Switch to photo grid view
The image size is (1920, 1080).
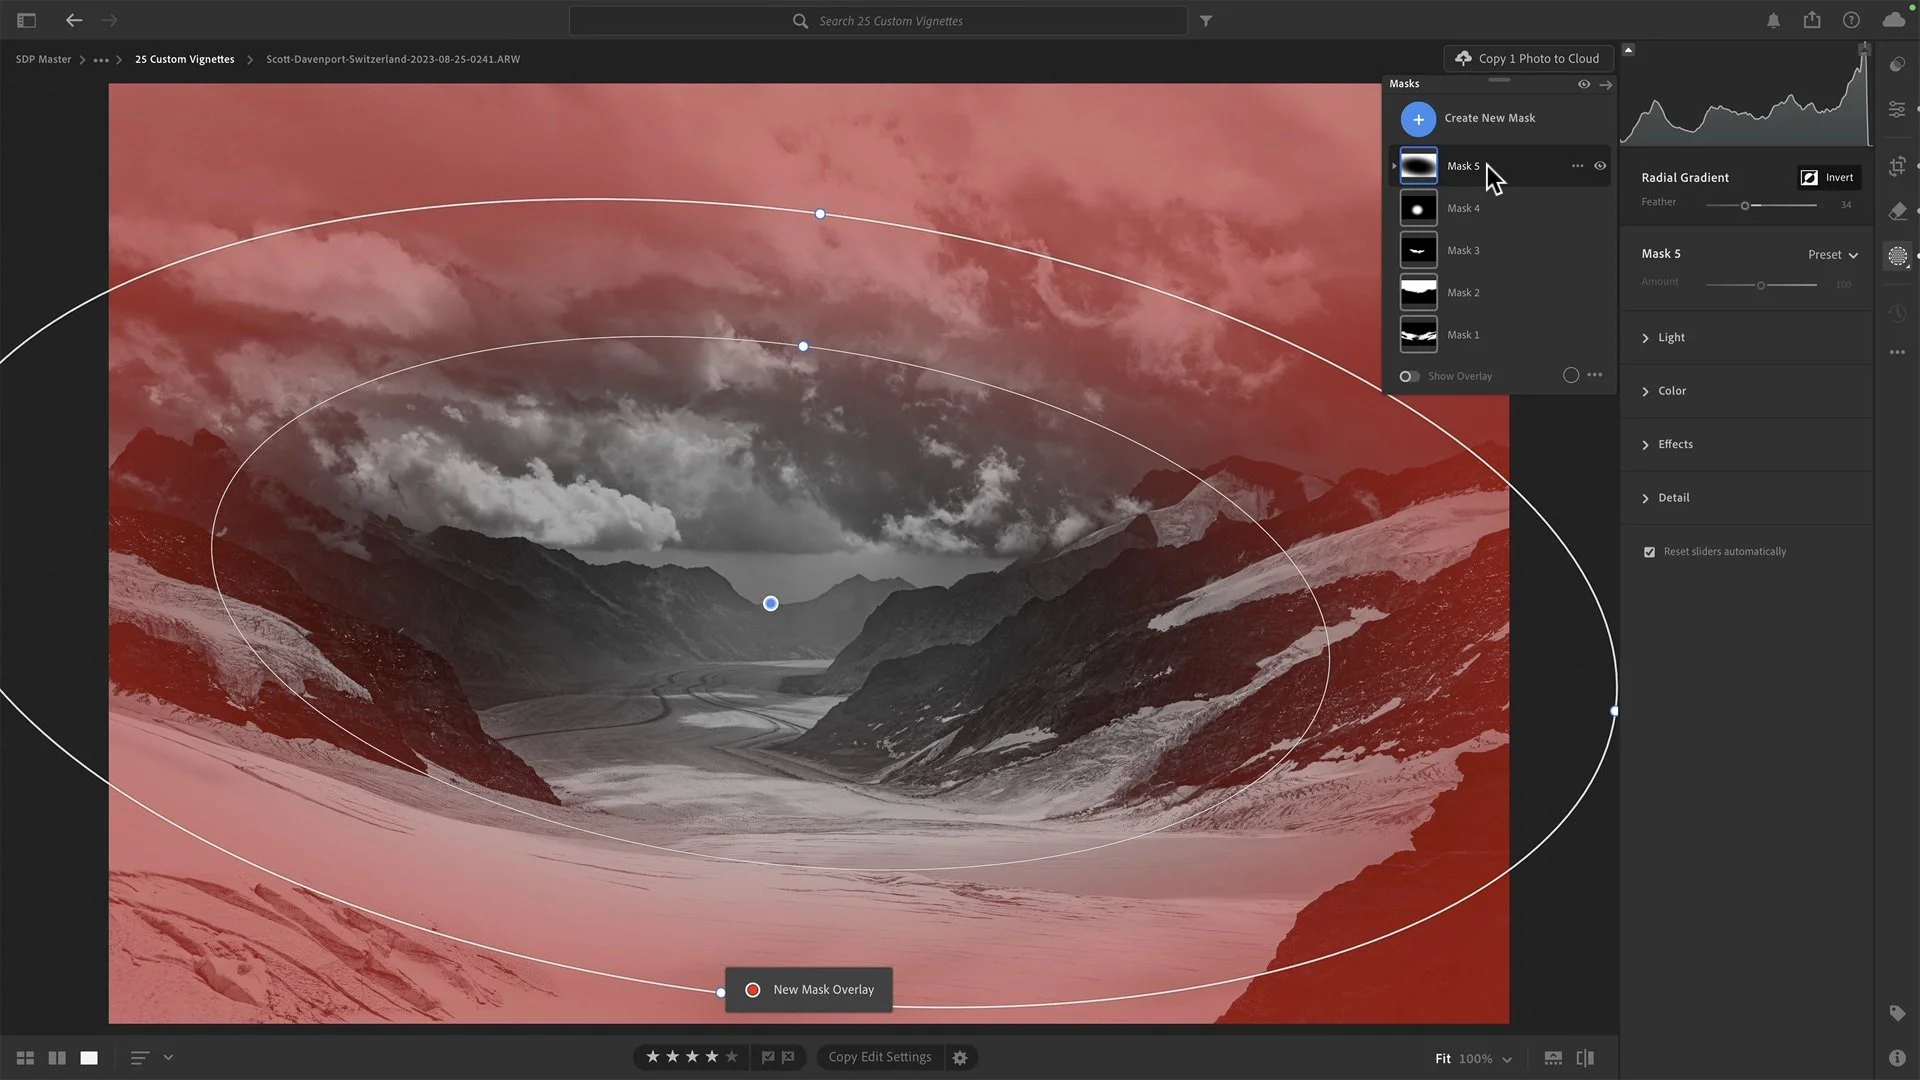25,1058
